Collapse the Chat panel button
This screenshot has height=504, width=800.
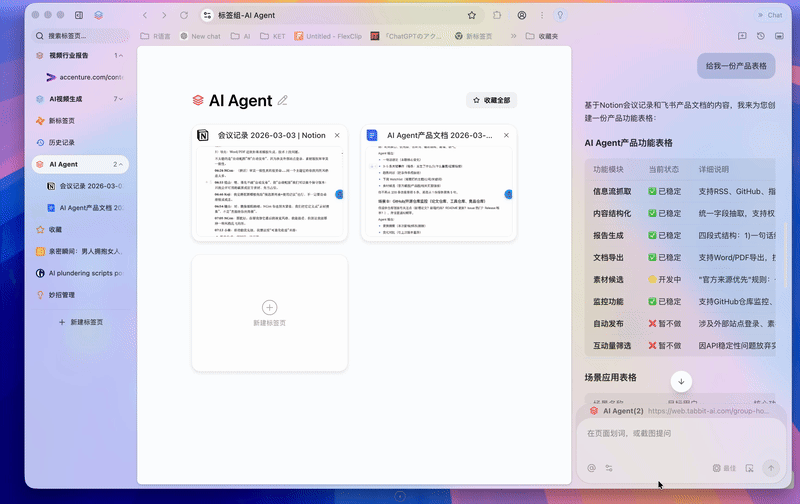(x=770, y=15)
